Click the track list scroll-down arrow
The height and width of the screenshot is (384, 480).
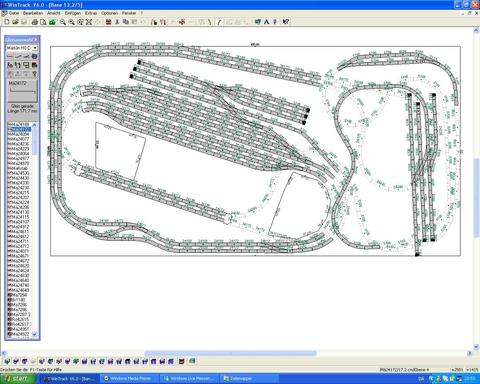tap(35, 334)
